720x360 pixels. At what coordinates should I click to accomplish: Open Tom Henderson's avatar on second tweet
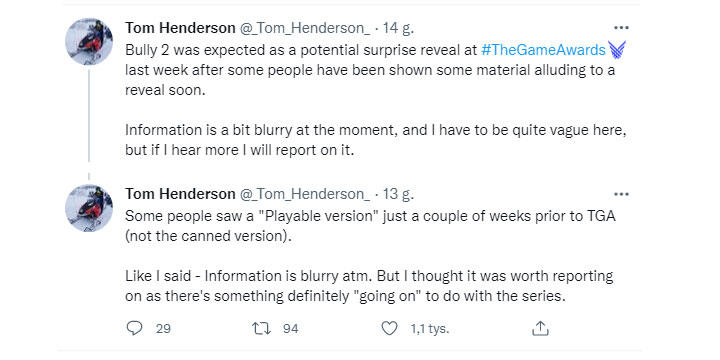click(x=89, y=208)
